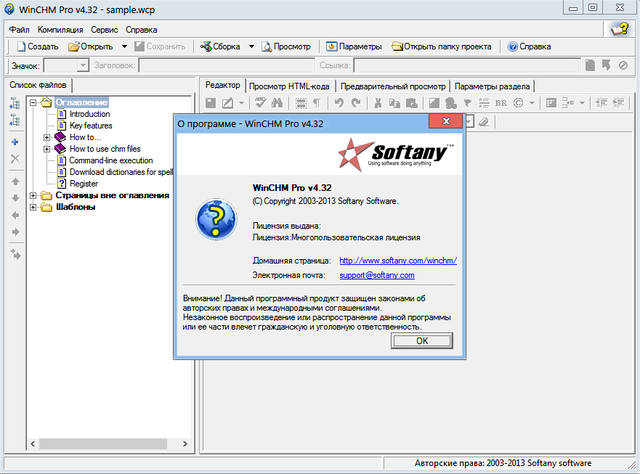Open the Справка menu in menu bar
This screenshot has height=474, width=640.
pos(141,30)
